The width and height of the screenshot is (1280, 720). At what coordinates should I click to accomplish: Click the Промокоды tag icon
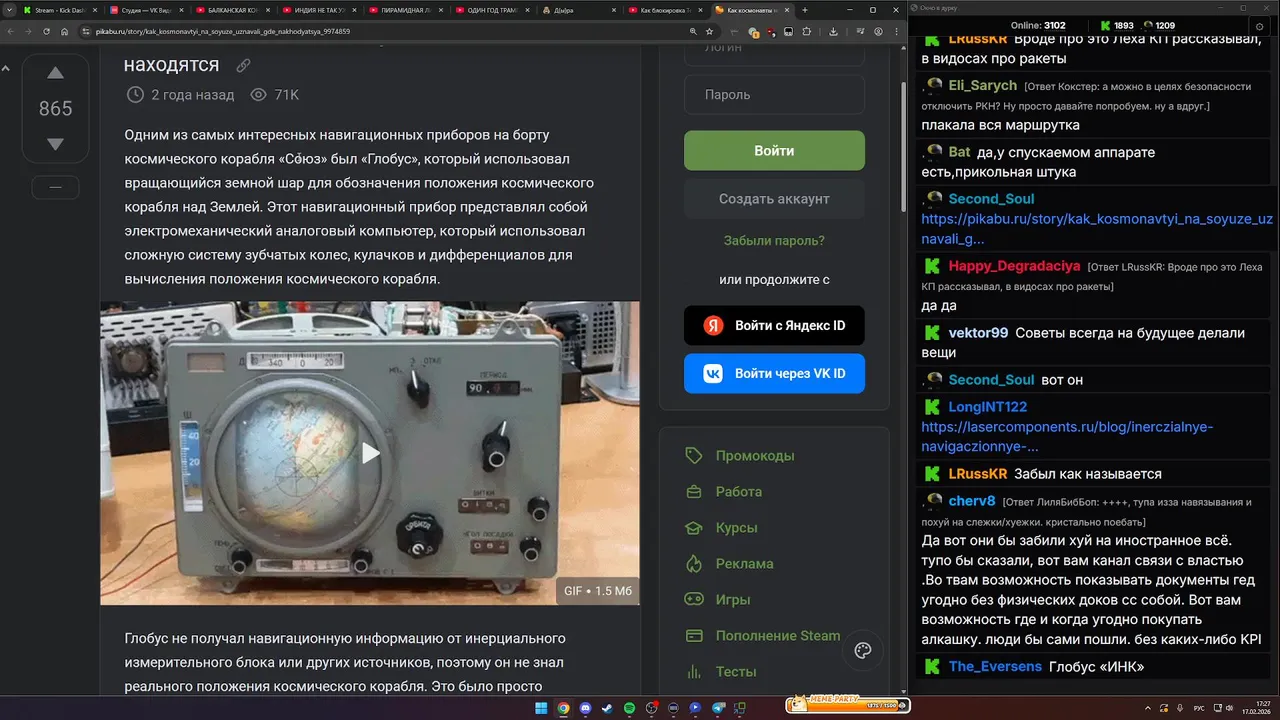pos(694,456)
